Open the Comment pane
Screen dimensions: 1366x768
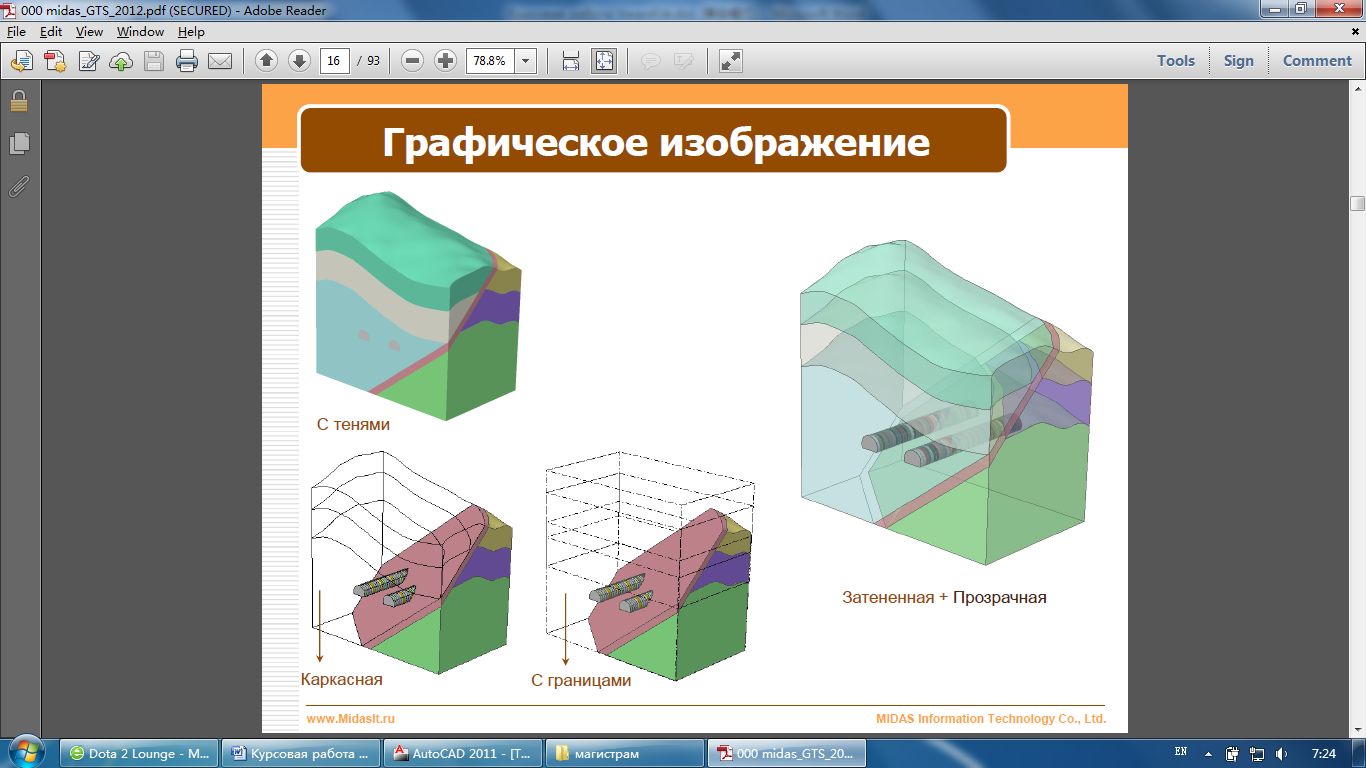point(1317,61)
